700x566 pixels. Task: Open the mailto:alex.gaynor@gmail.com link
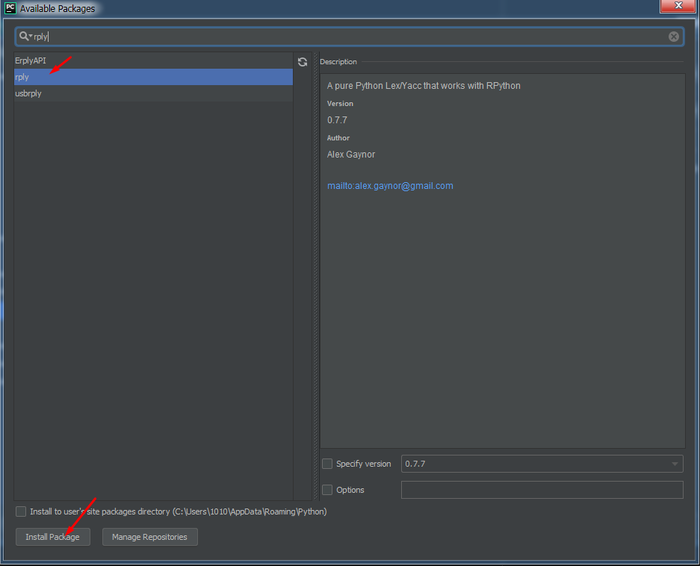[x=390, y=186]
